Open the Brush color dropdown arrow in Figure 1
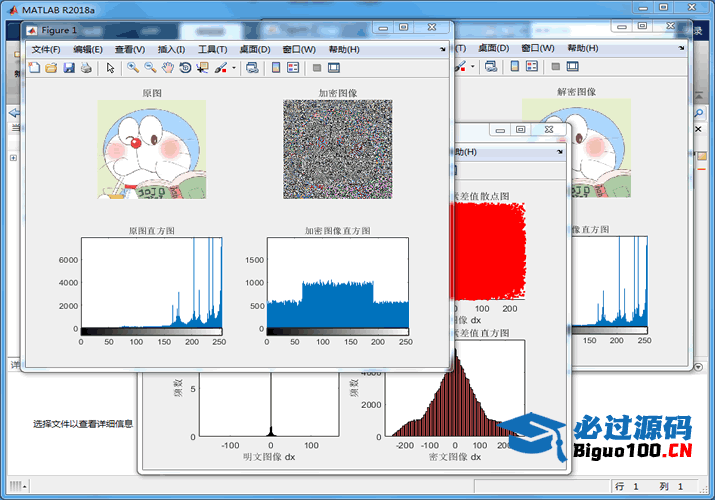Screen dimensions: 715x500 234,68
